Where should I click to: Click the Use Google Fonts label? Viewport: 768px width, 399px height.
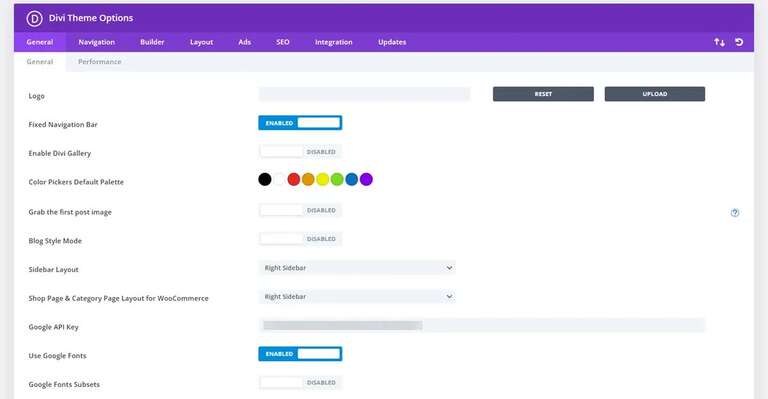[57, 356]
